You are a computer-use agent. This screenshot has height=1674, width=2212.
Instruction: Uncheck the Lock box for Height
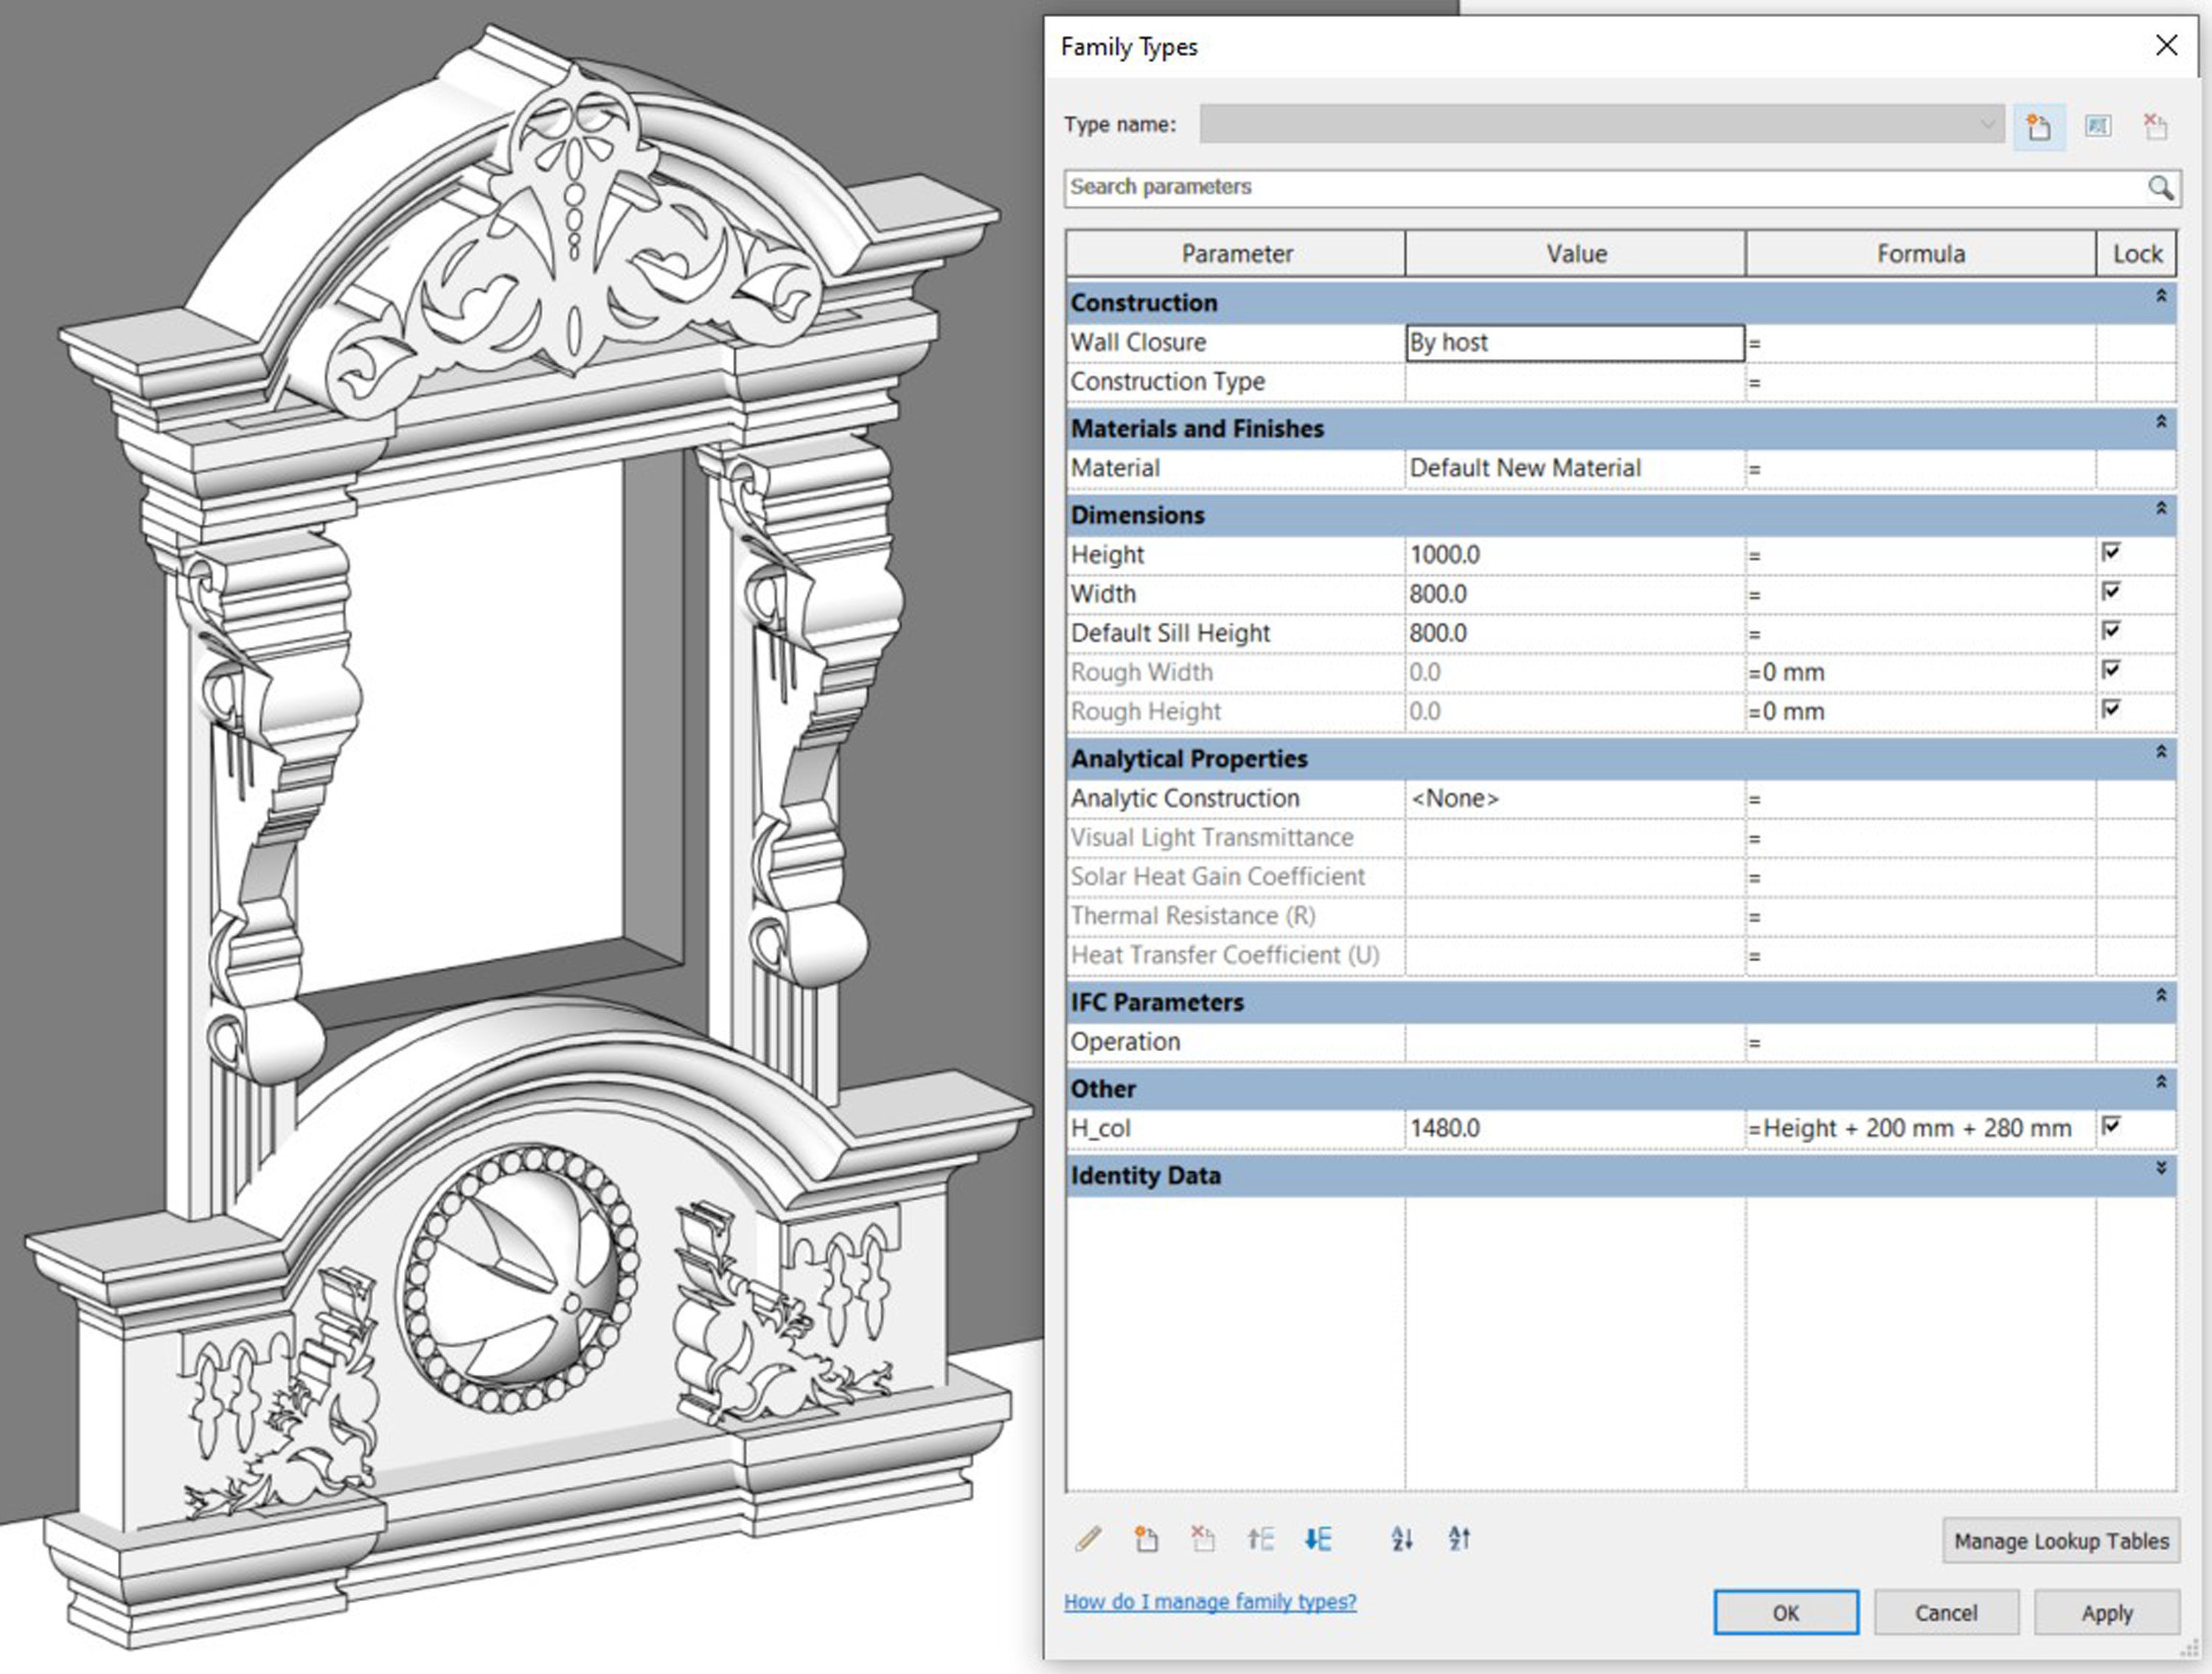[x=2111, y=552]
